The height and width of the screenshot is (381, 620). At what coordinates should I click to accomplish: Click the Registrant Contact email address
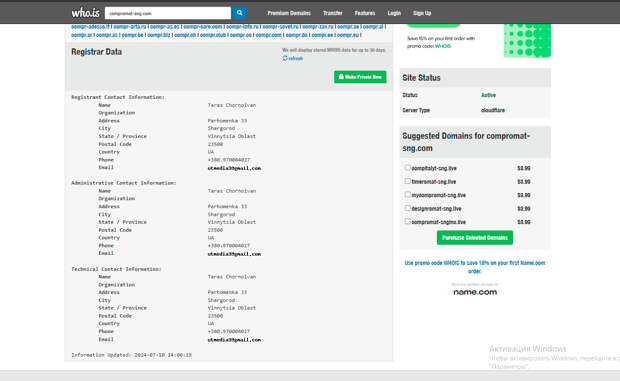click(234, 168)
